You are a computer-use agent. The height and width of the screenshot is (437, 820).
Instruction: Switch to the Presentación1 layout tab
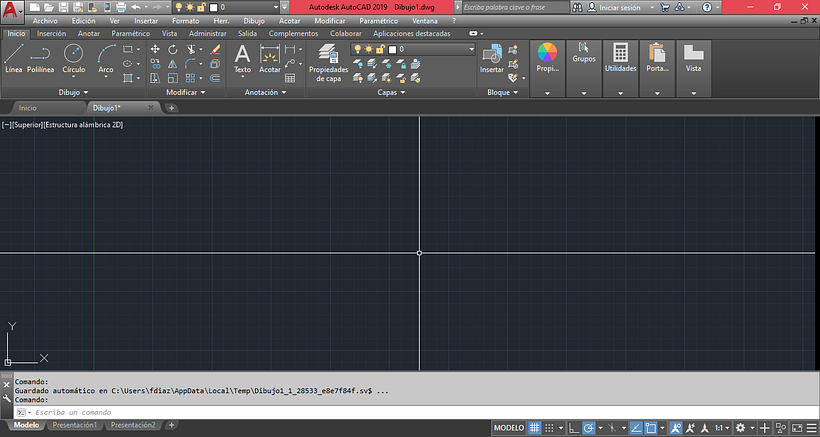click(75, 425)
